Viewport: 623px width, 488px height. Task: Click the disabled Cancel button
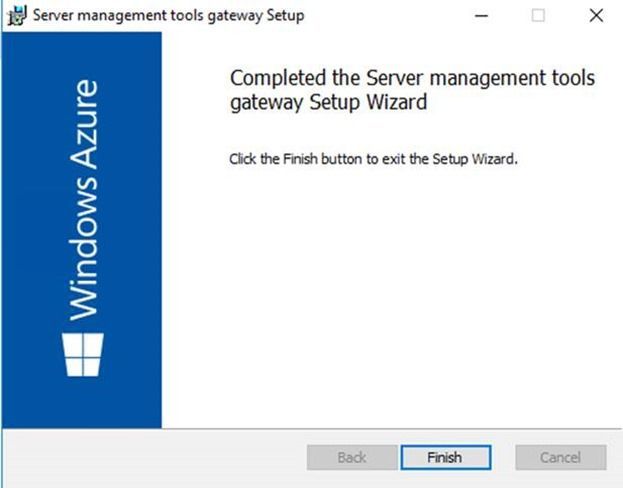point(560,458)
